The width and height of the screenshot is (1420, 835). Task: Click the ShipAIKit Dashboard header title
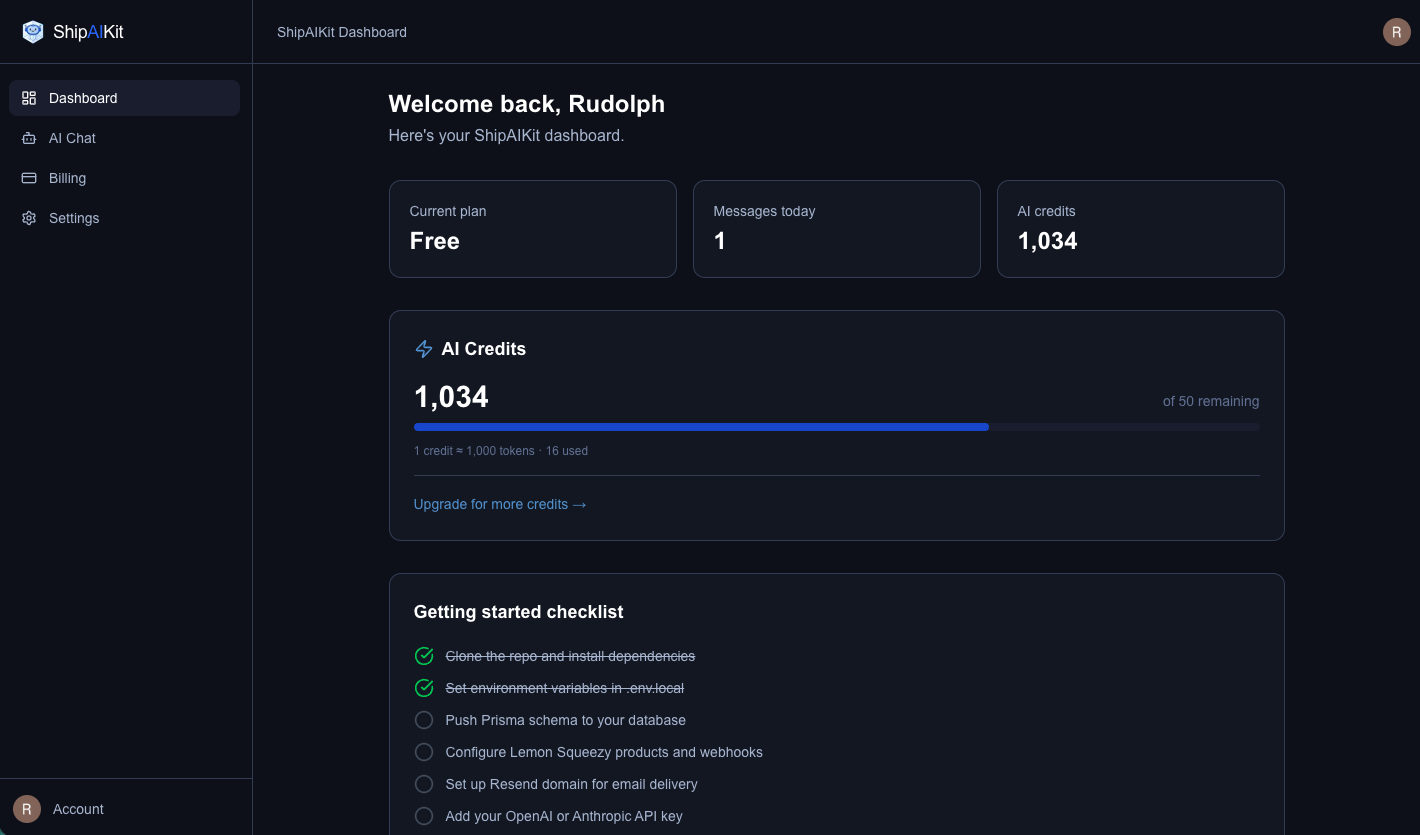click(342, 32)
